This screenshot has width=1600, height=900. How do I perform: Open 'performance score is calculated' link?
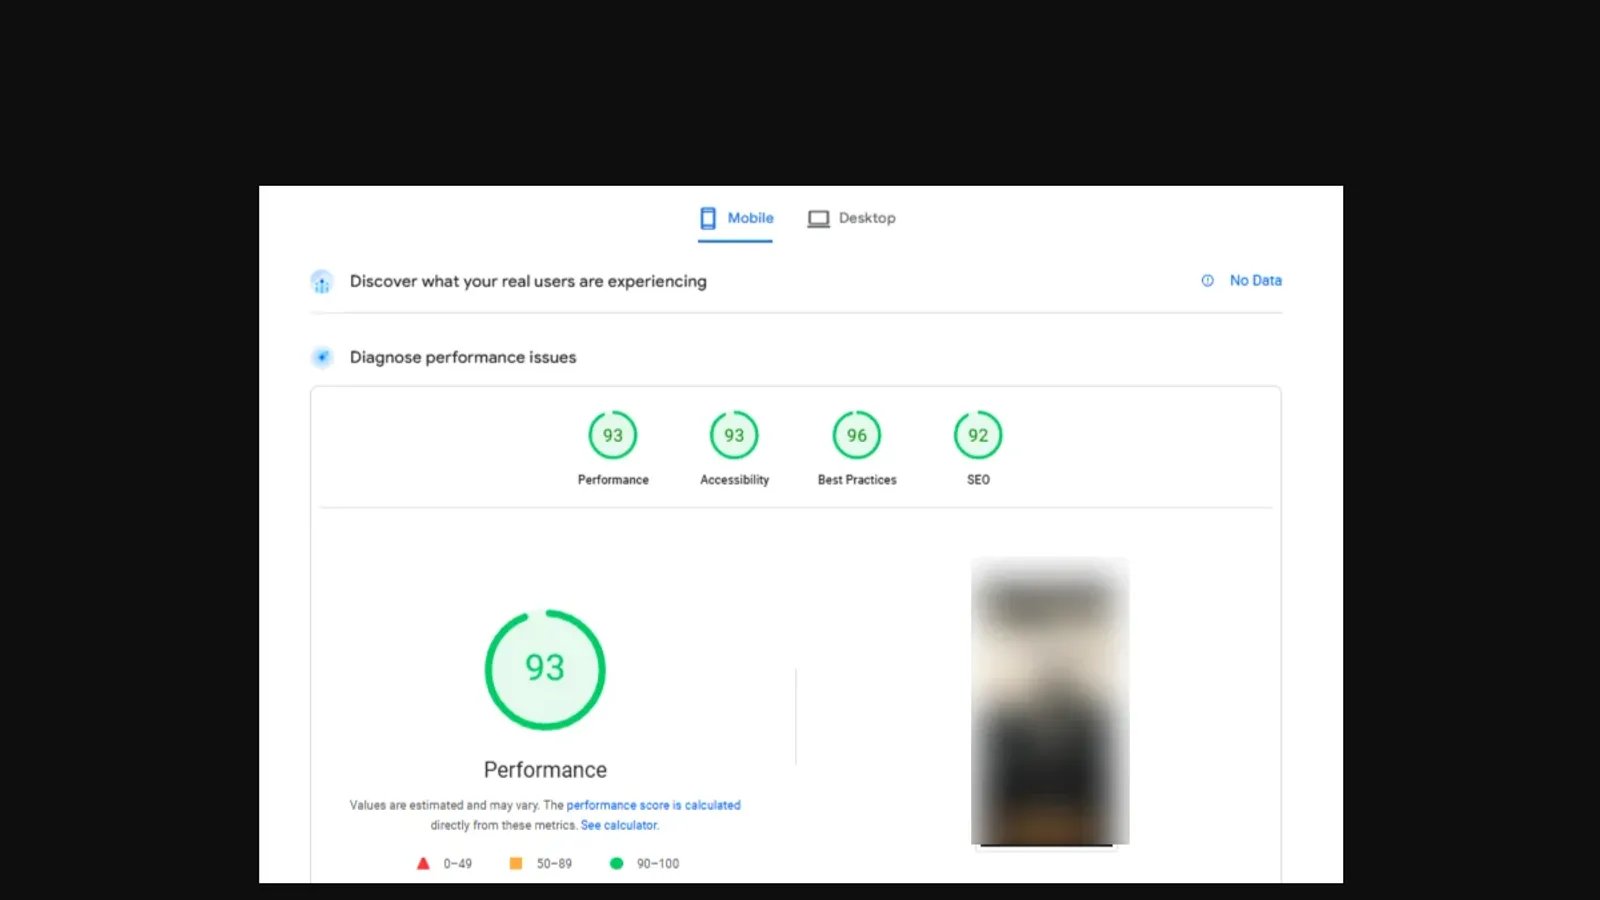point(654,805)
